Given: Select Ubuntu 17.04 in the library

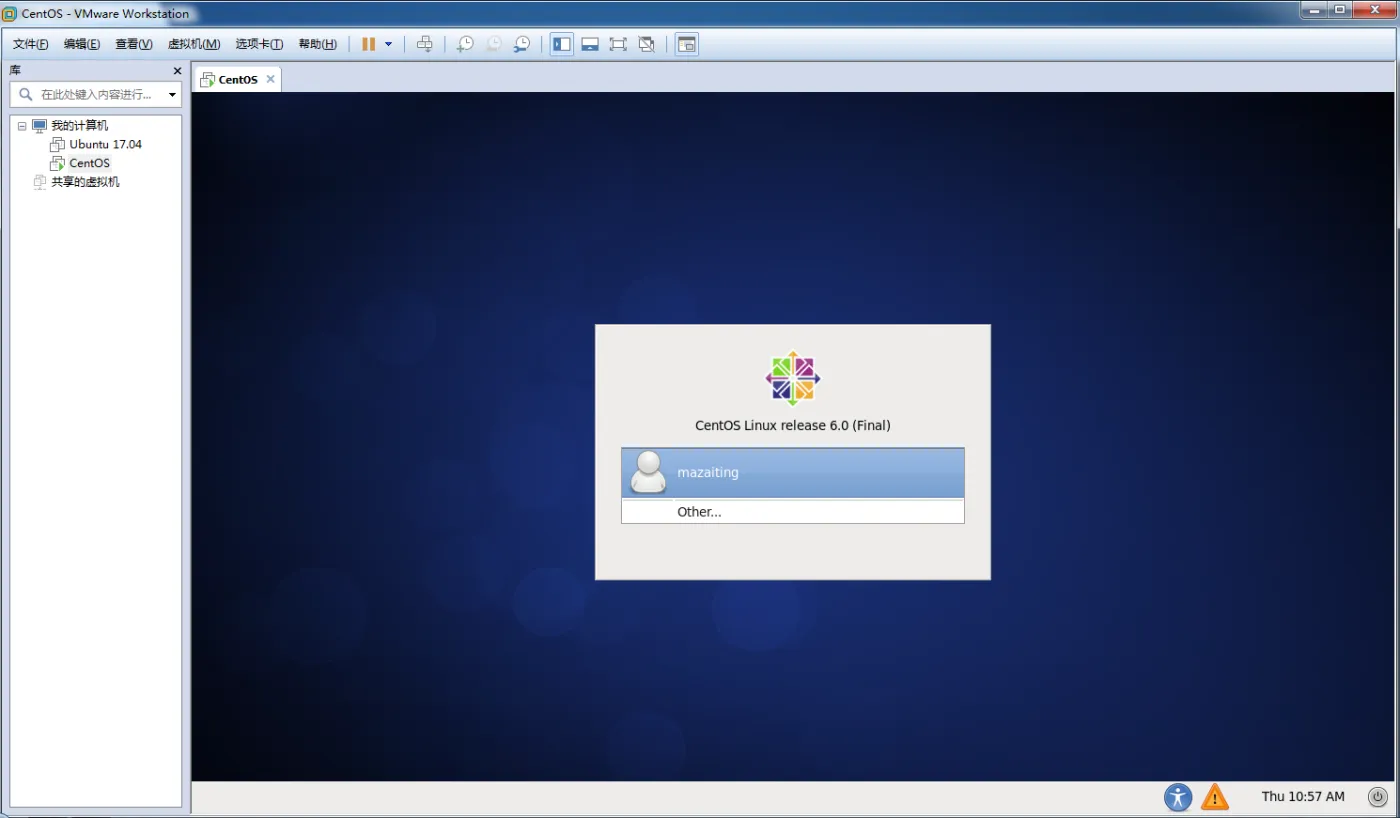Looking at the screenshot, I should tap(105, 144).
